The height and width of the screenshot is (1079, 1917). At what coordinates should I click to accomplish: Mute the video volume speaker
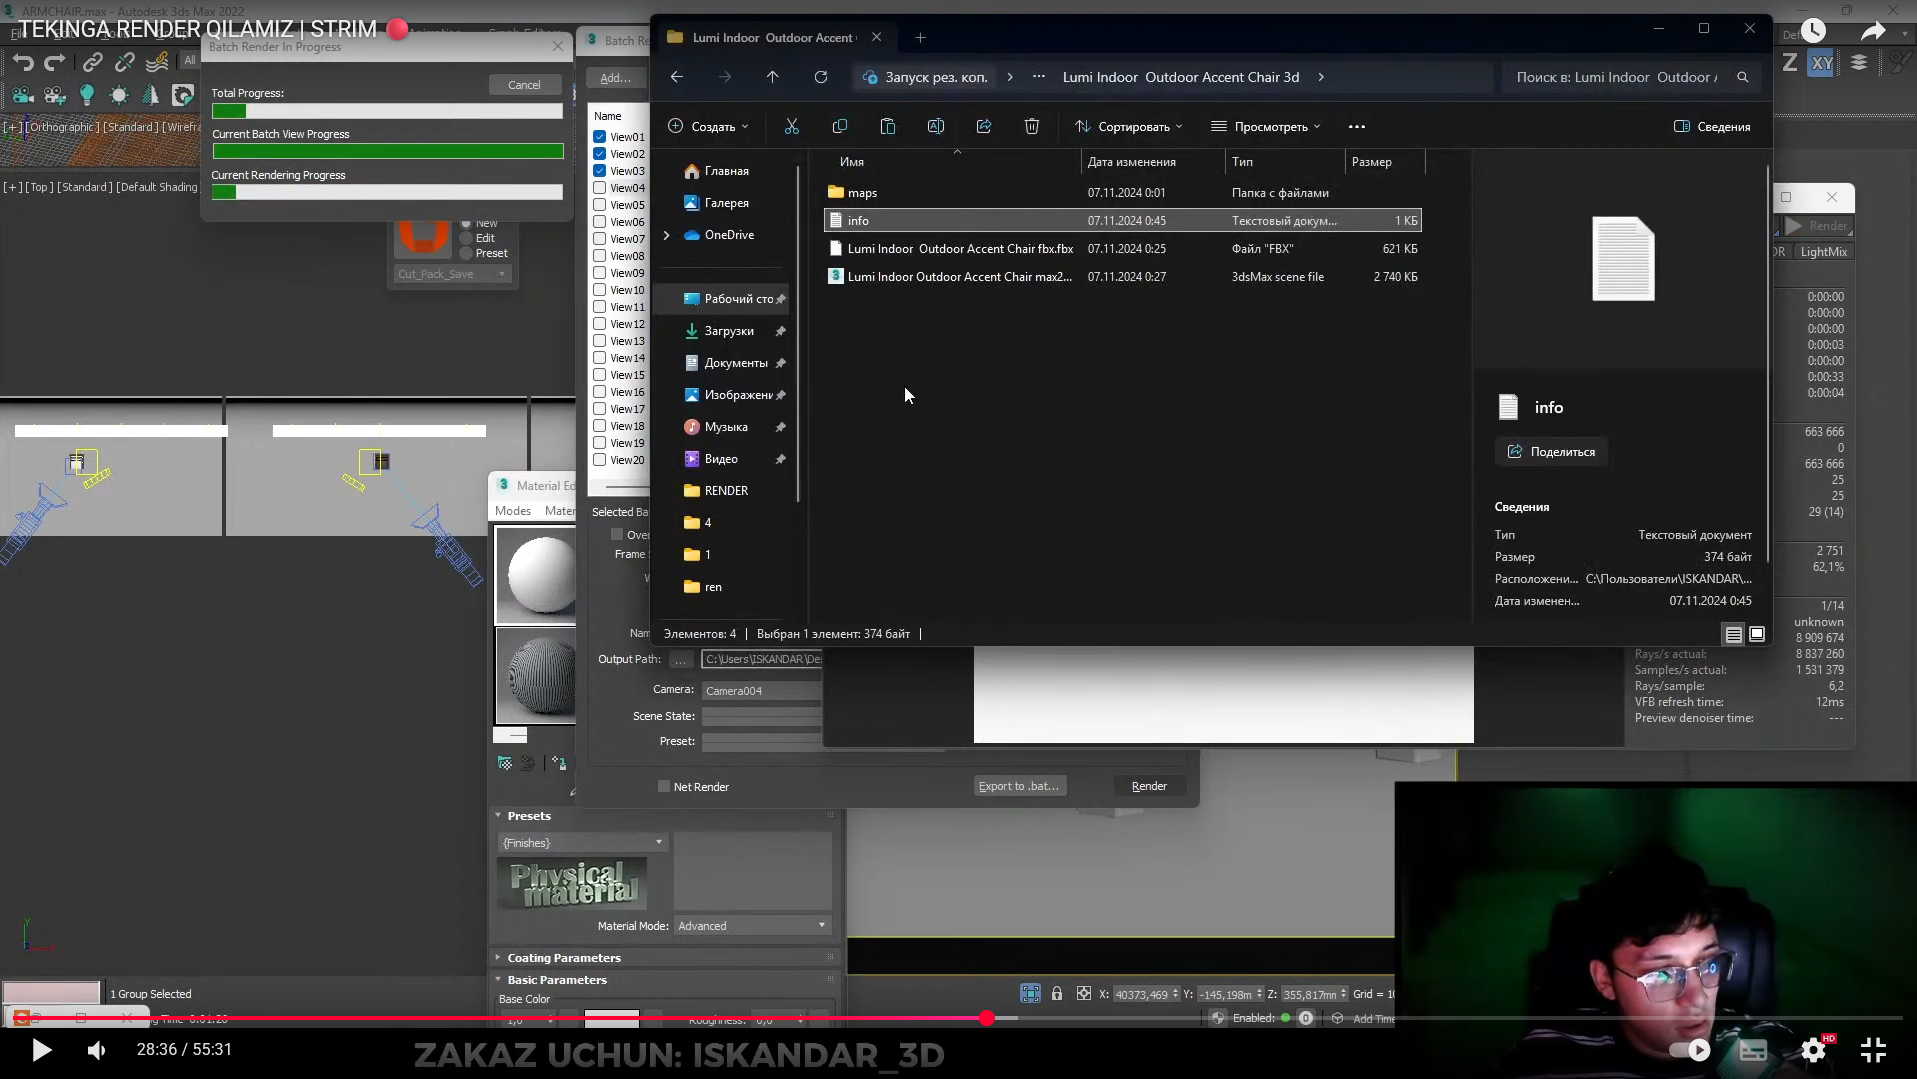click(x=97, y=1050)
